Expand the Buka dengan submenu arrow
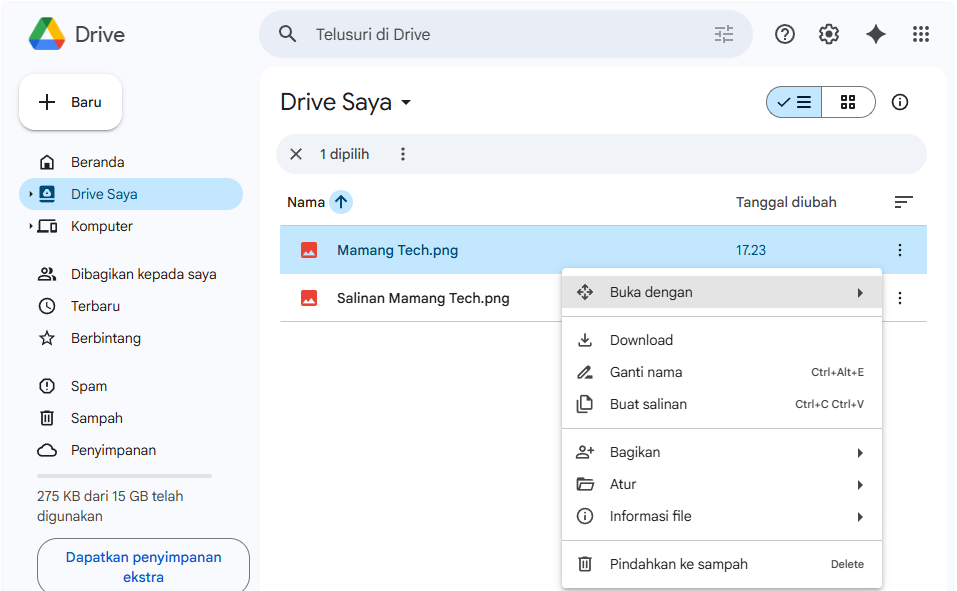This screenshot has height=591, width=957. coord(860,292)
